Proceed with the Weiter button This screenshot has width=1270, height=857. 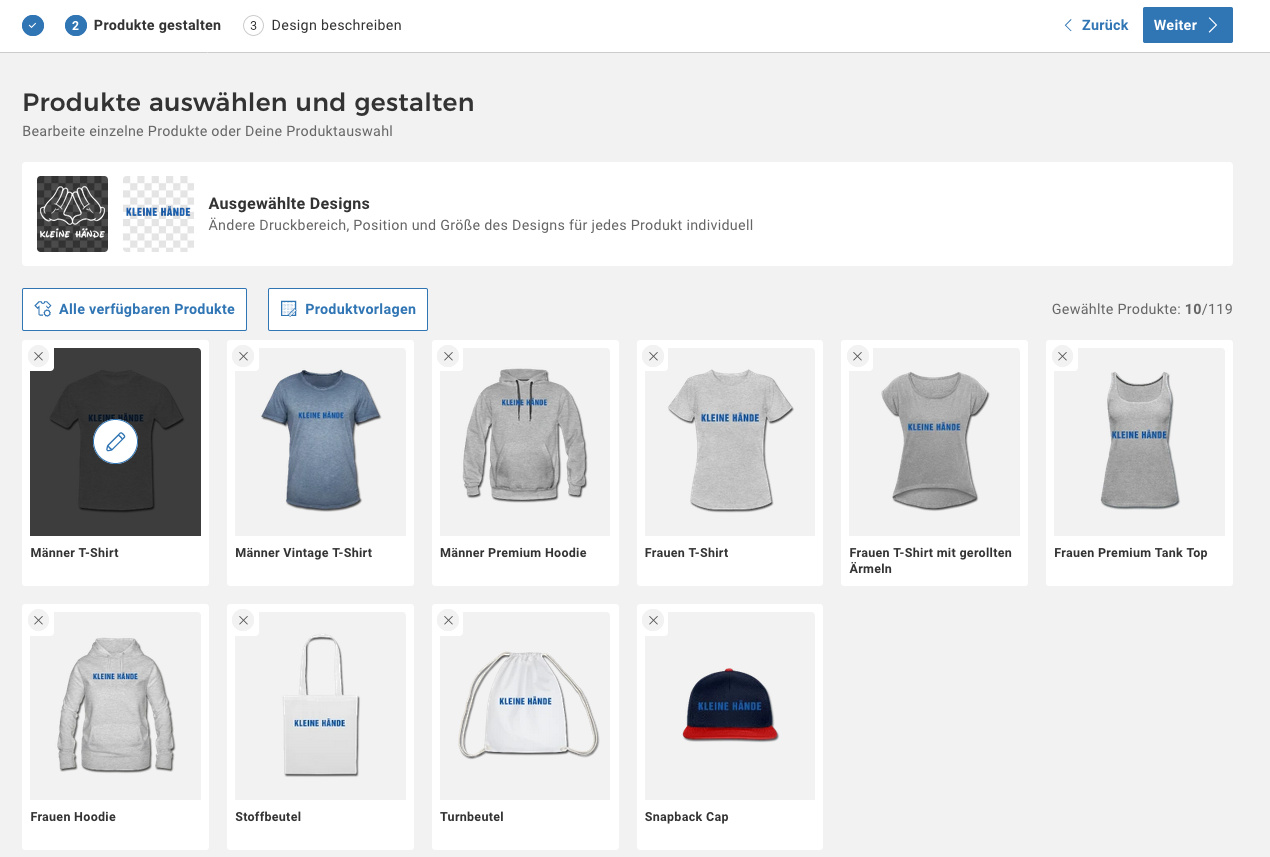coord(1187,25)
